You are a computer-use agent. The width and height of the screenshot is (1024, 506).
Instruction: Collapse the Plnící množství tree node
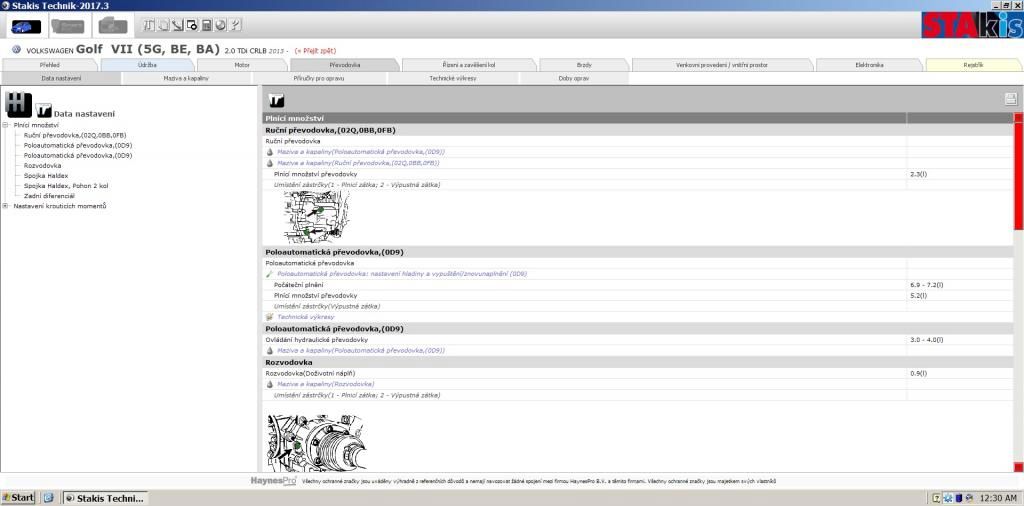(6, 125)
